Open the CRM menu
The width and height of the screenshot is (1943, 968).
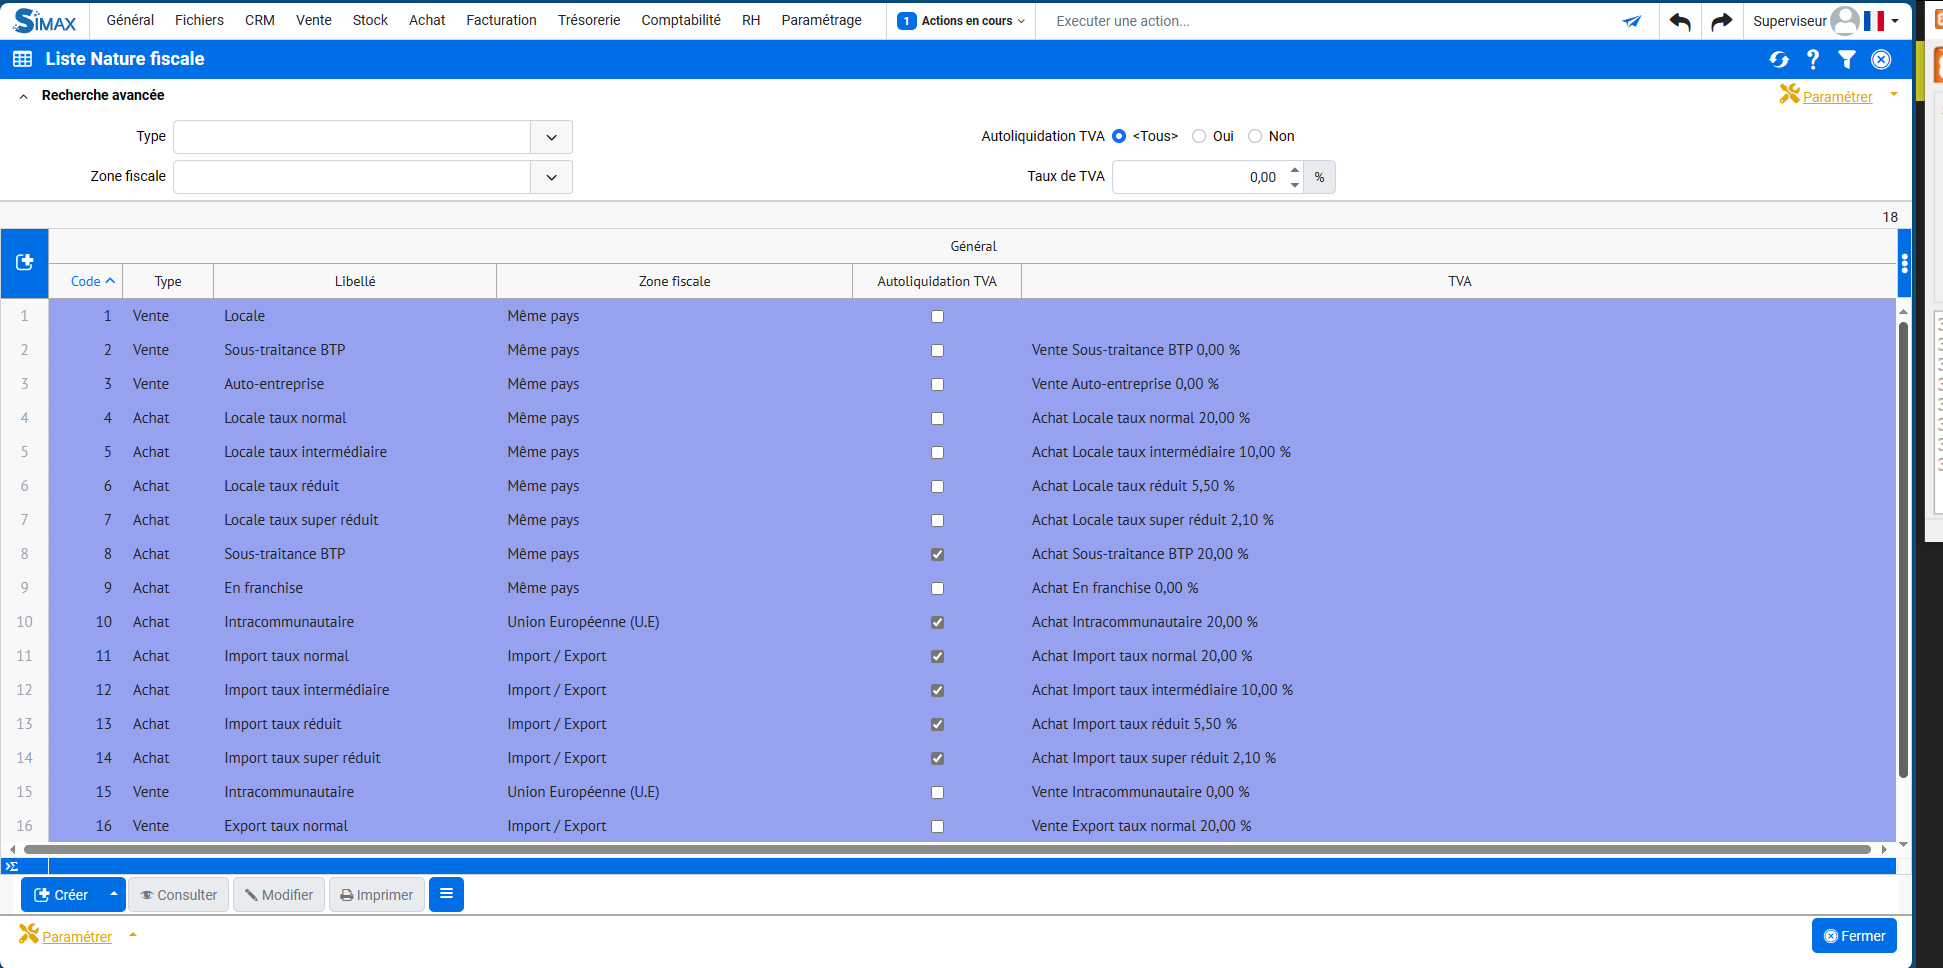click(x=260, y=20)
